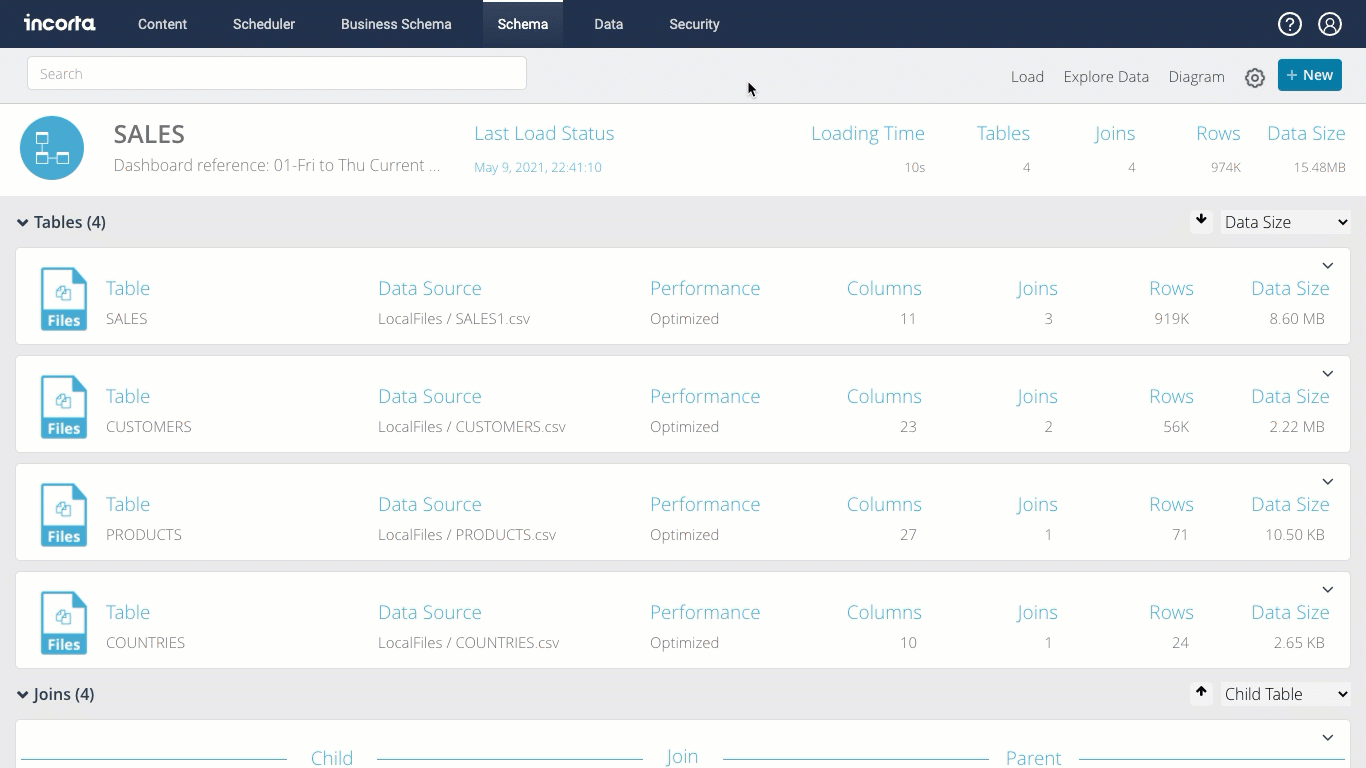Toggle joins sort direction arrow
Viewport: 1366px width, 768px height.
point(1201,693)
